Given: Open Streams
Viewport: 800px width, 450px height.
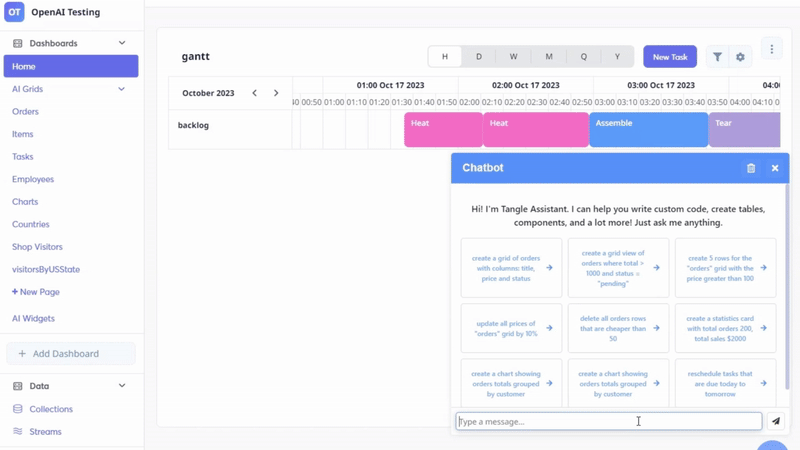Looking at the screenshot, I should tap(45, 432).
